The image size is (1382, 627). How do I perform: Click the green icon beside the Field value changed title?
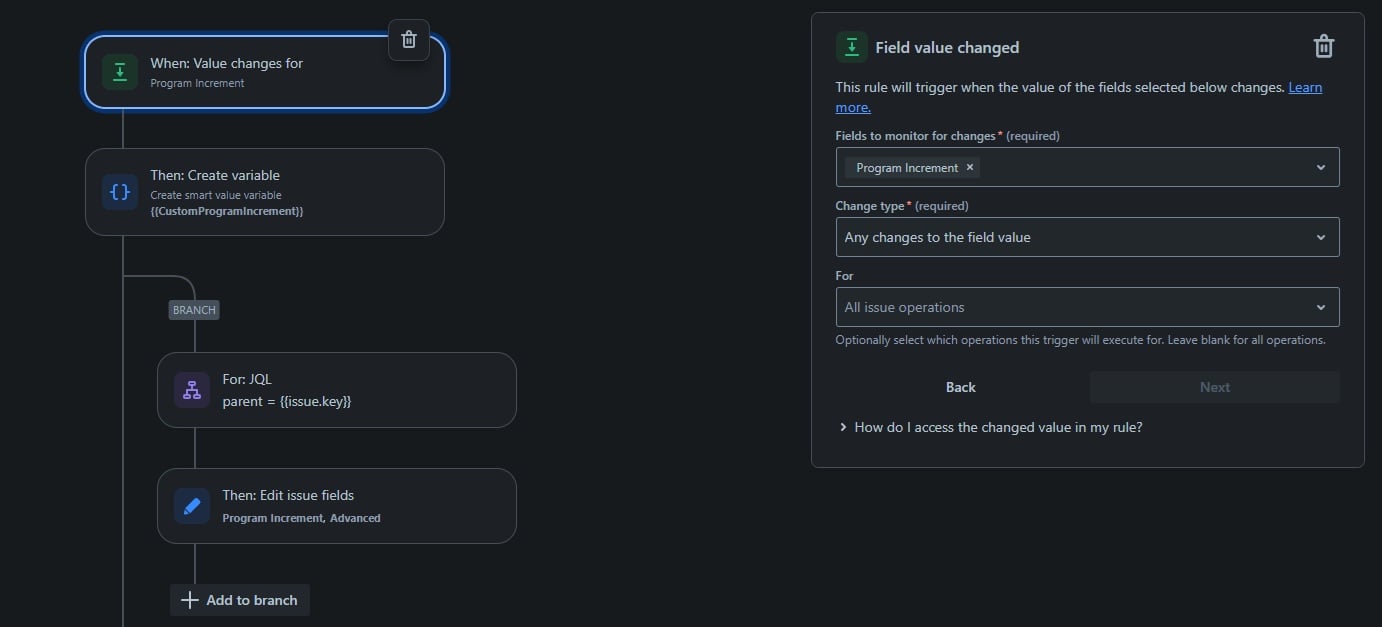click(852, 47)
